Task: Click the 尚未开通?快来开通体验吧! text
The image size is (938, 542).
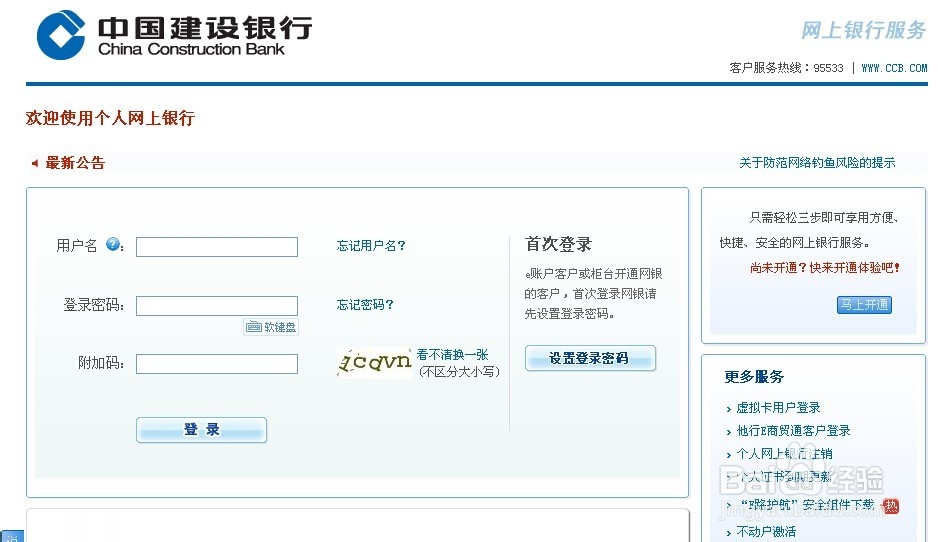Action: [x=825, y=267]
